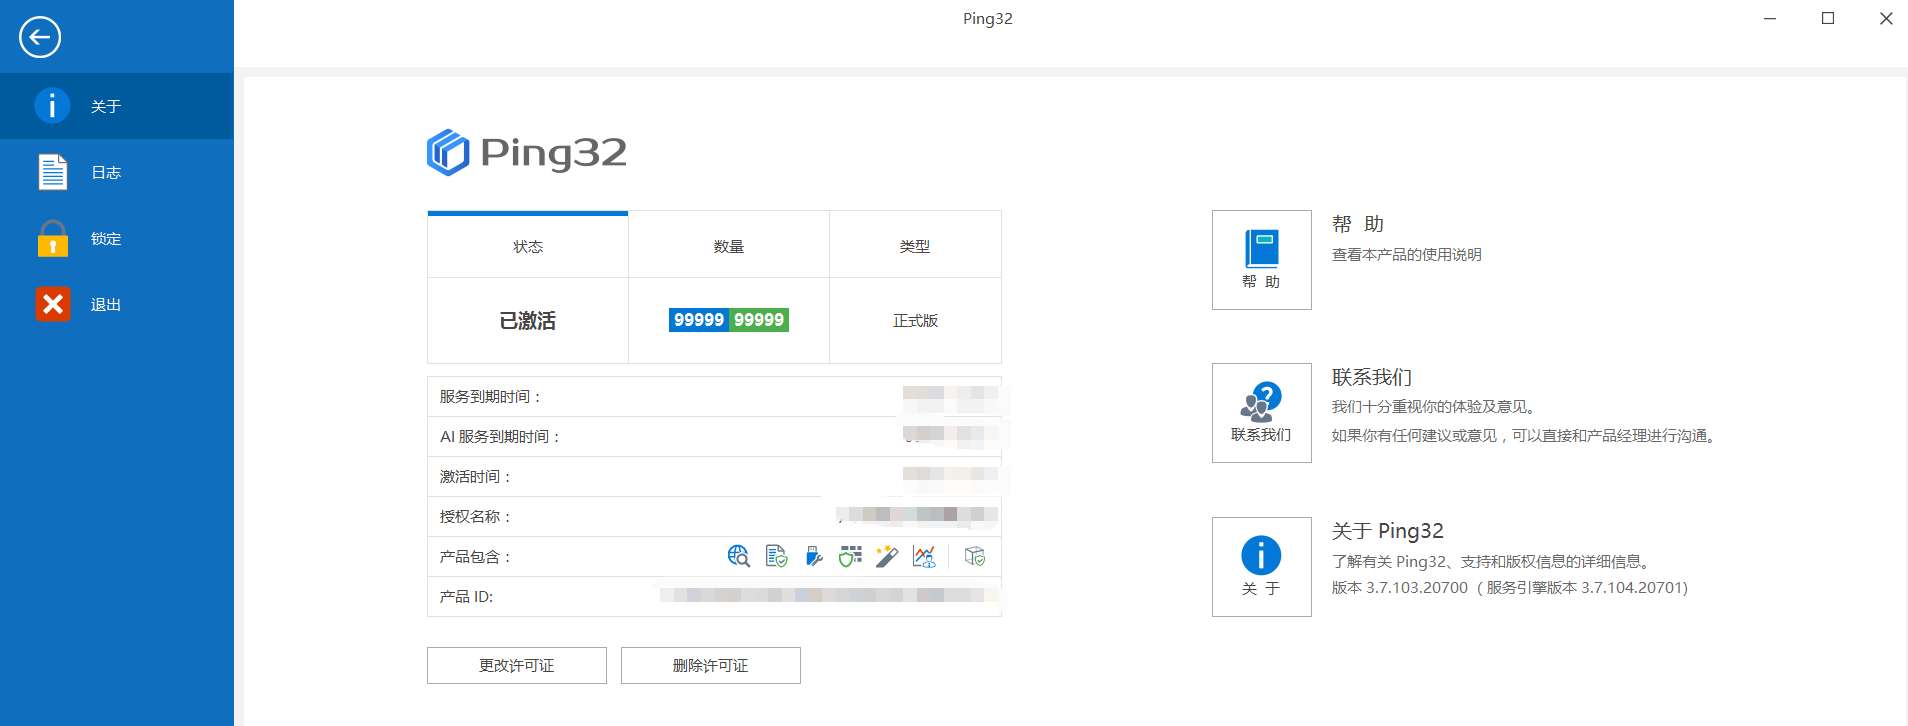Click the AI 服务到期时间 label
Image resolution: width=1908 pixels, height=726 pixels.
pyautogui.click(x=501, y=437)
